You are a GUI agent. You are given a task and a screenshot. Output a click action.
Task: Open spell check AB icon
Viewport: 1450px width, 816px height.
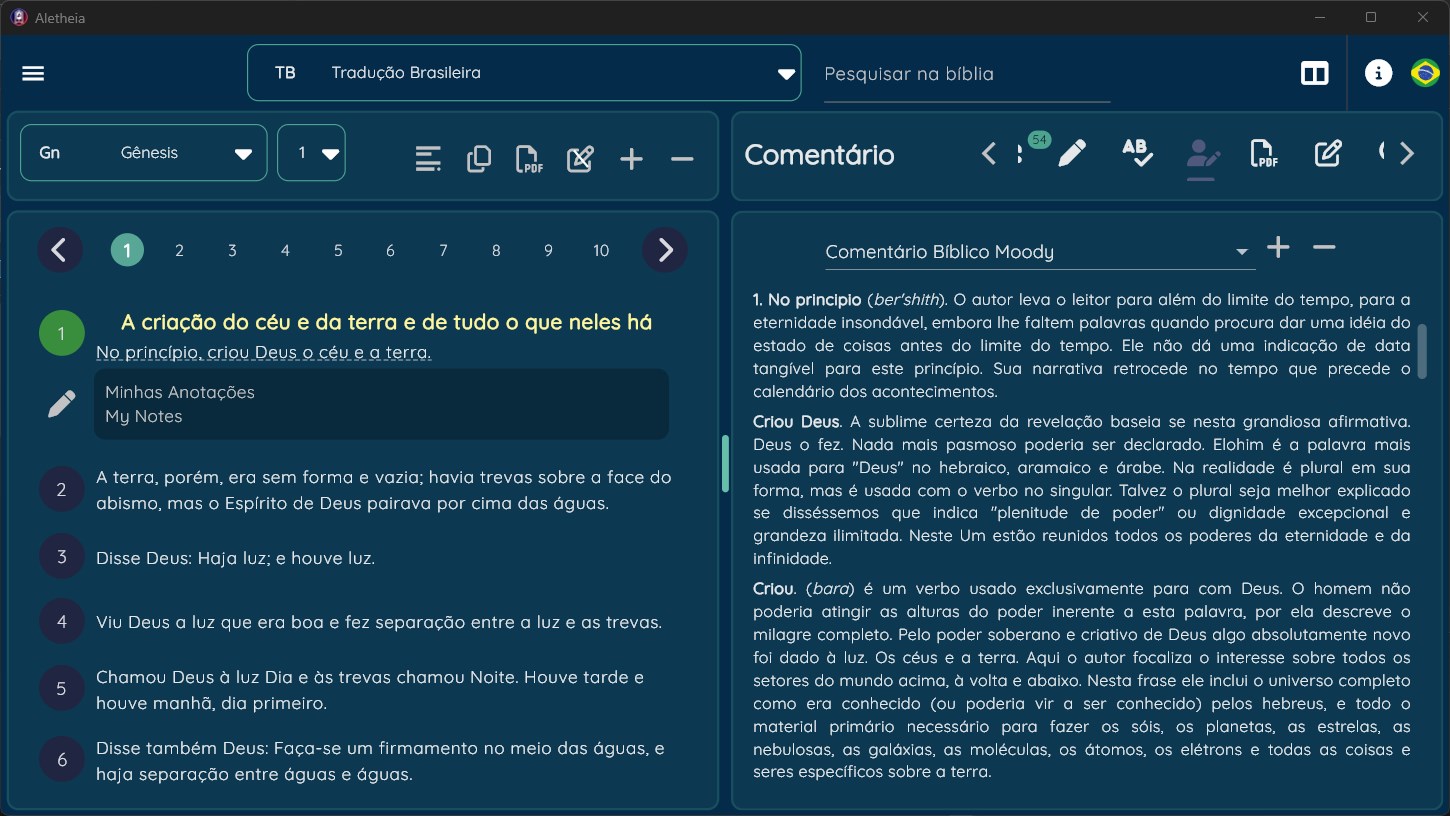point(1137,153)
